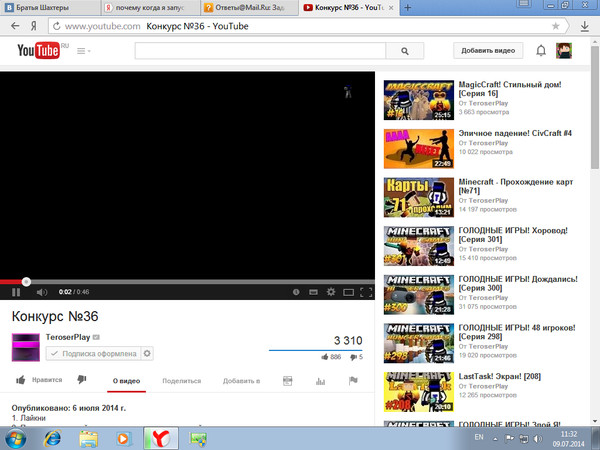Screen dimensions: 600x450
Task: Click the video progress bar handle
Action: [26, 282]
